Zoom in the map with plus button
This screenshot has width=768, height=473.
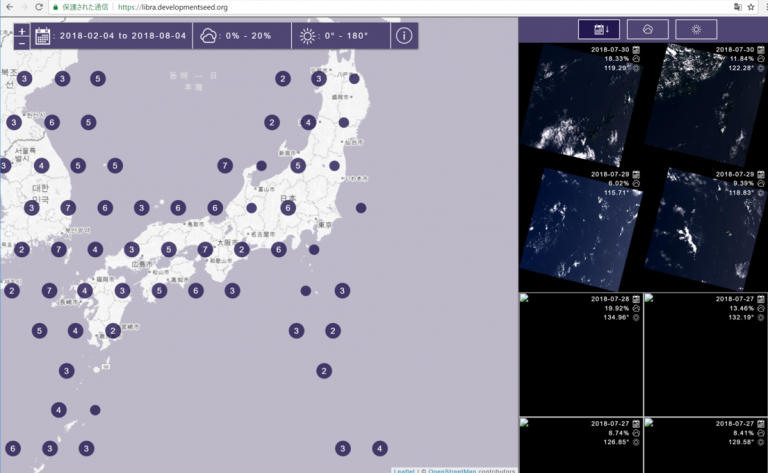(x=22, y=31)
